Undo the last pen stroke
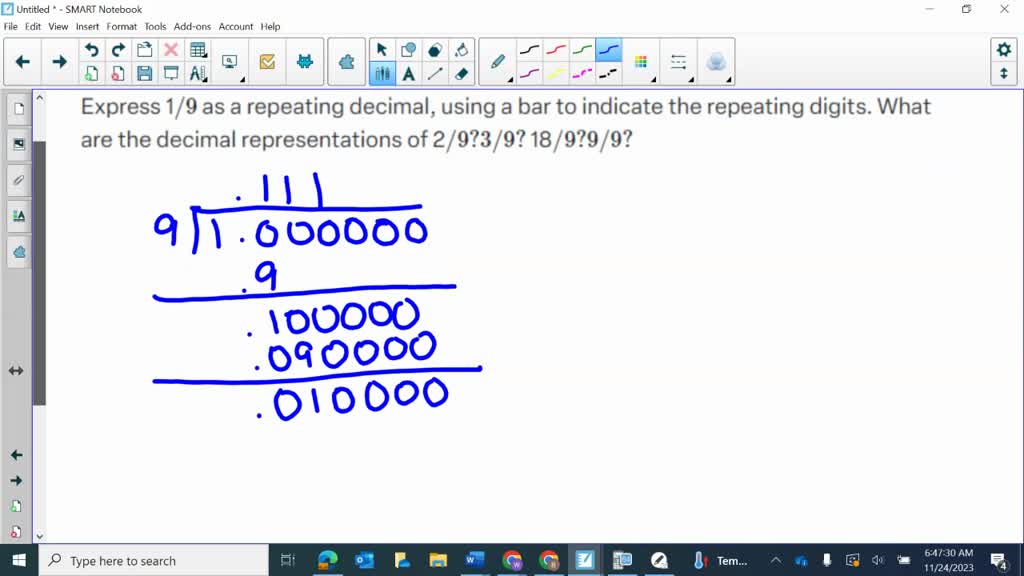This screenshot has height=576, width=1024. point(92,48)
